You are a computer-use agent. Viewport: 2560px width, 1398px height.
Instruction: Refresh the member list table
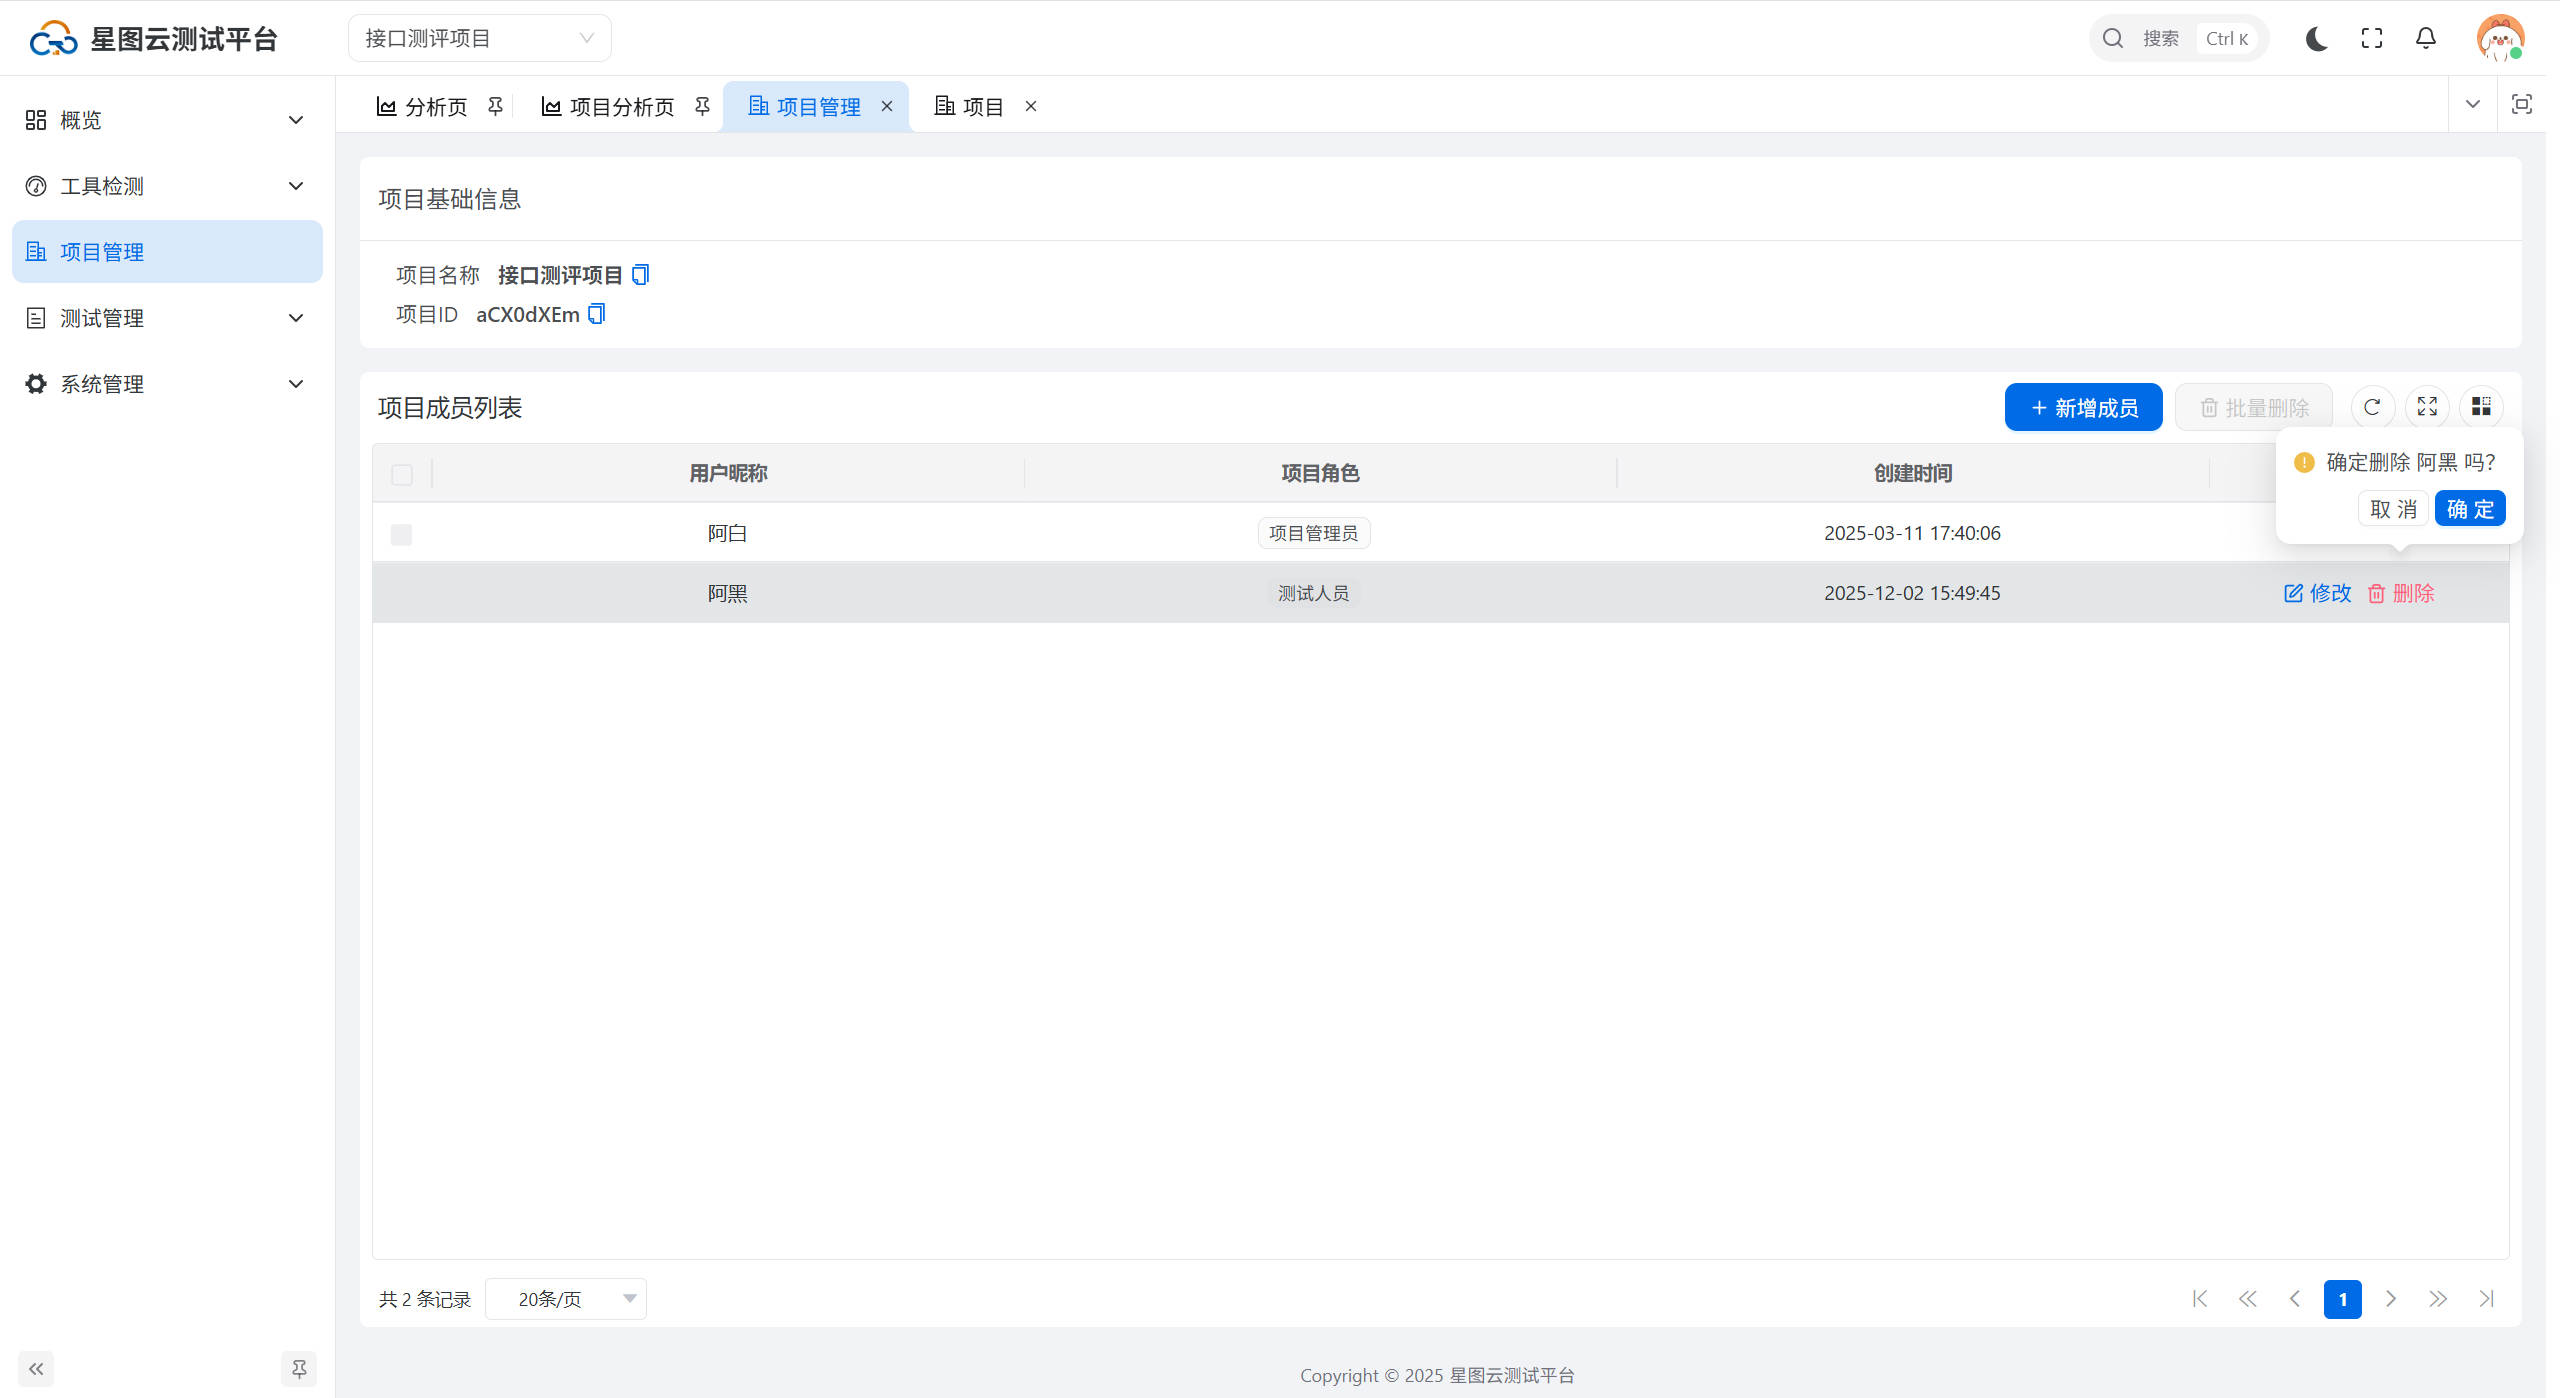point(2371,407)
